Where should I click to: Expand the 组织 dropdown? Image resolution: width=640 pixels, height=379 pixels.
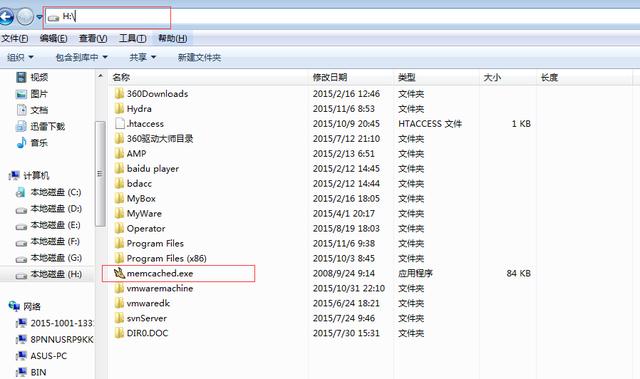tap(20, 58)
